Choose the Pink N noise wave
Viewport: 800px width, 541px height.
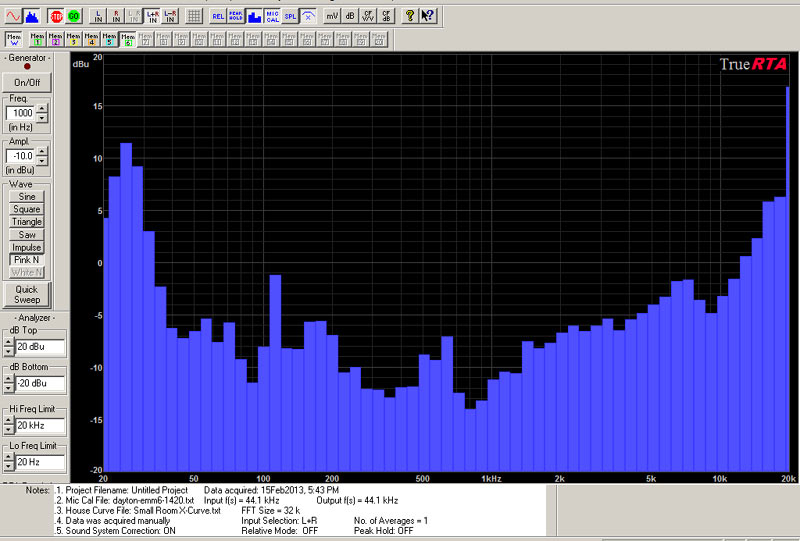click(x=27, y=259)
